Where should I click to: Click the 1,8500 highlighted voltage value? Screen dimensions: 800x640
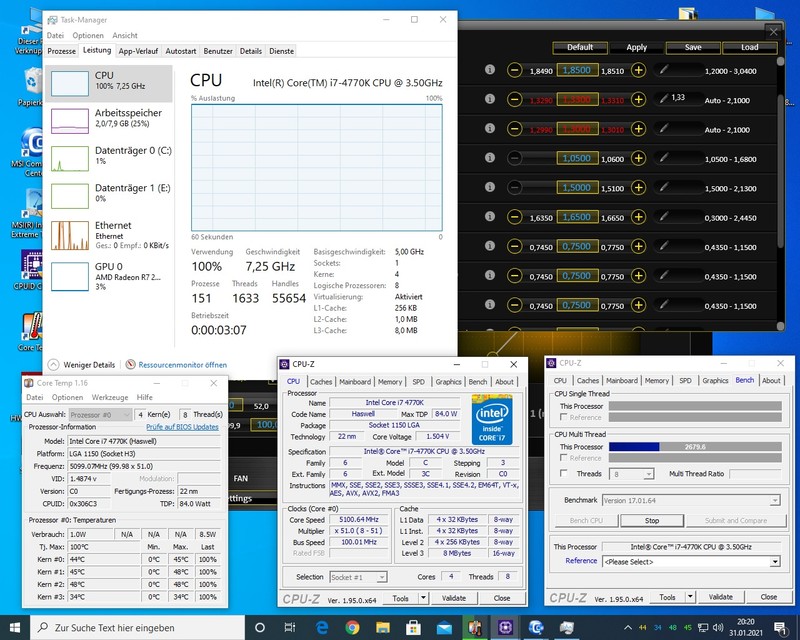point(577,70)
